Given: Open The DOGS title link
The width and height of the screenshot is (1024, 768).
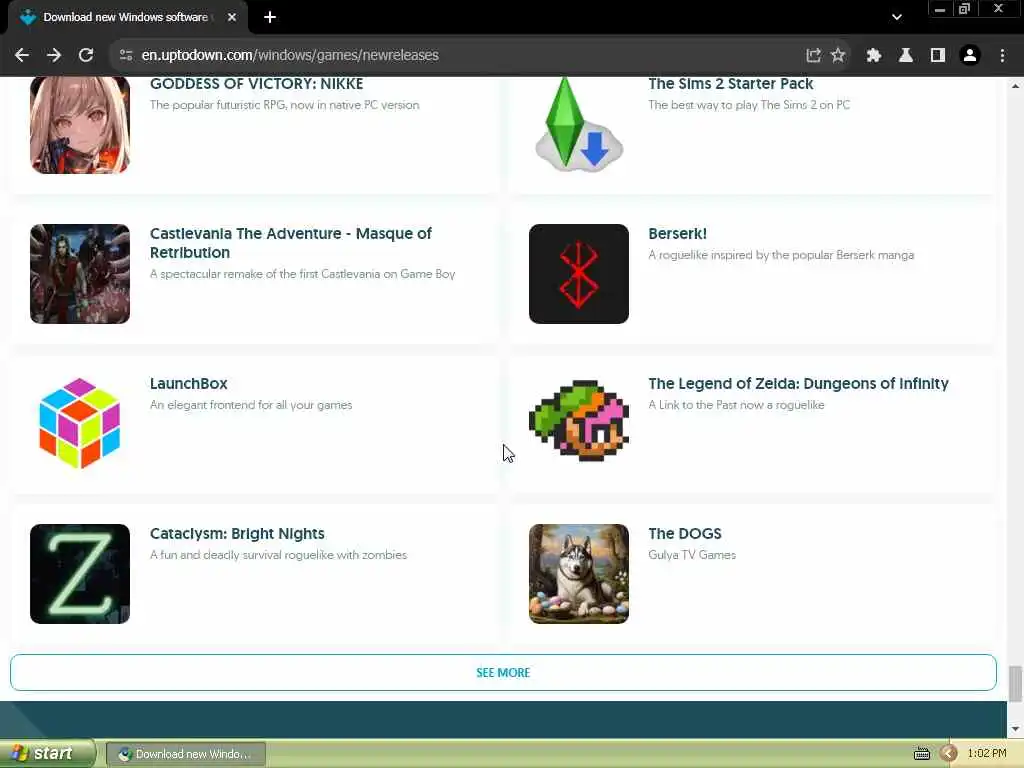Looking at the screenshot, I should [684, 534].
